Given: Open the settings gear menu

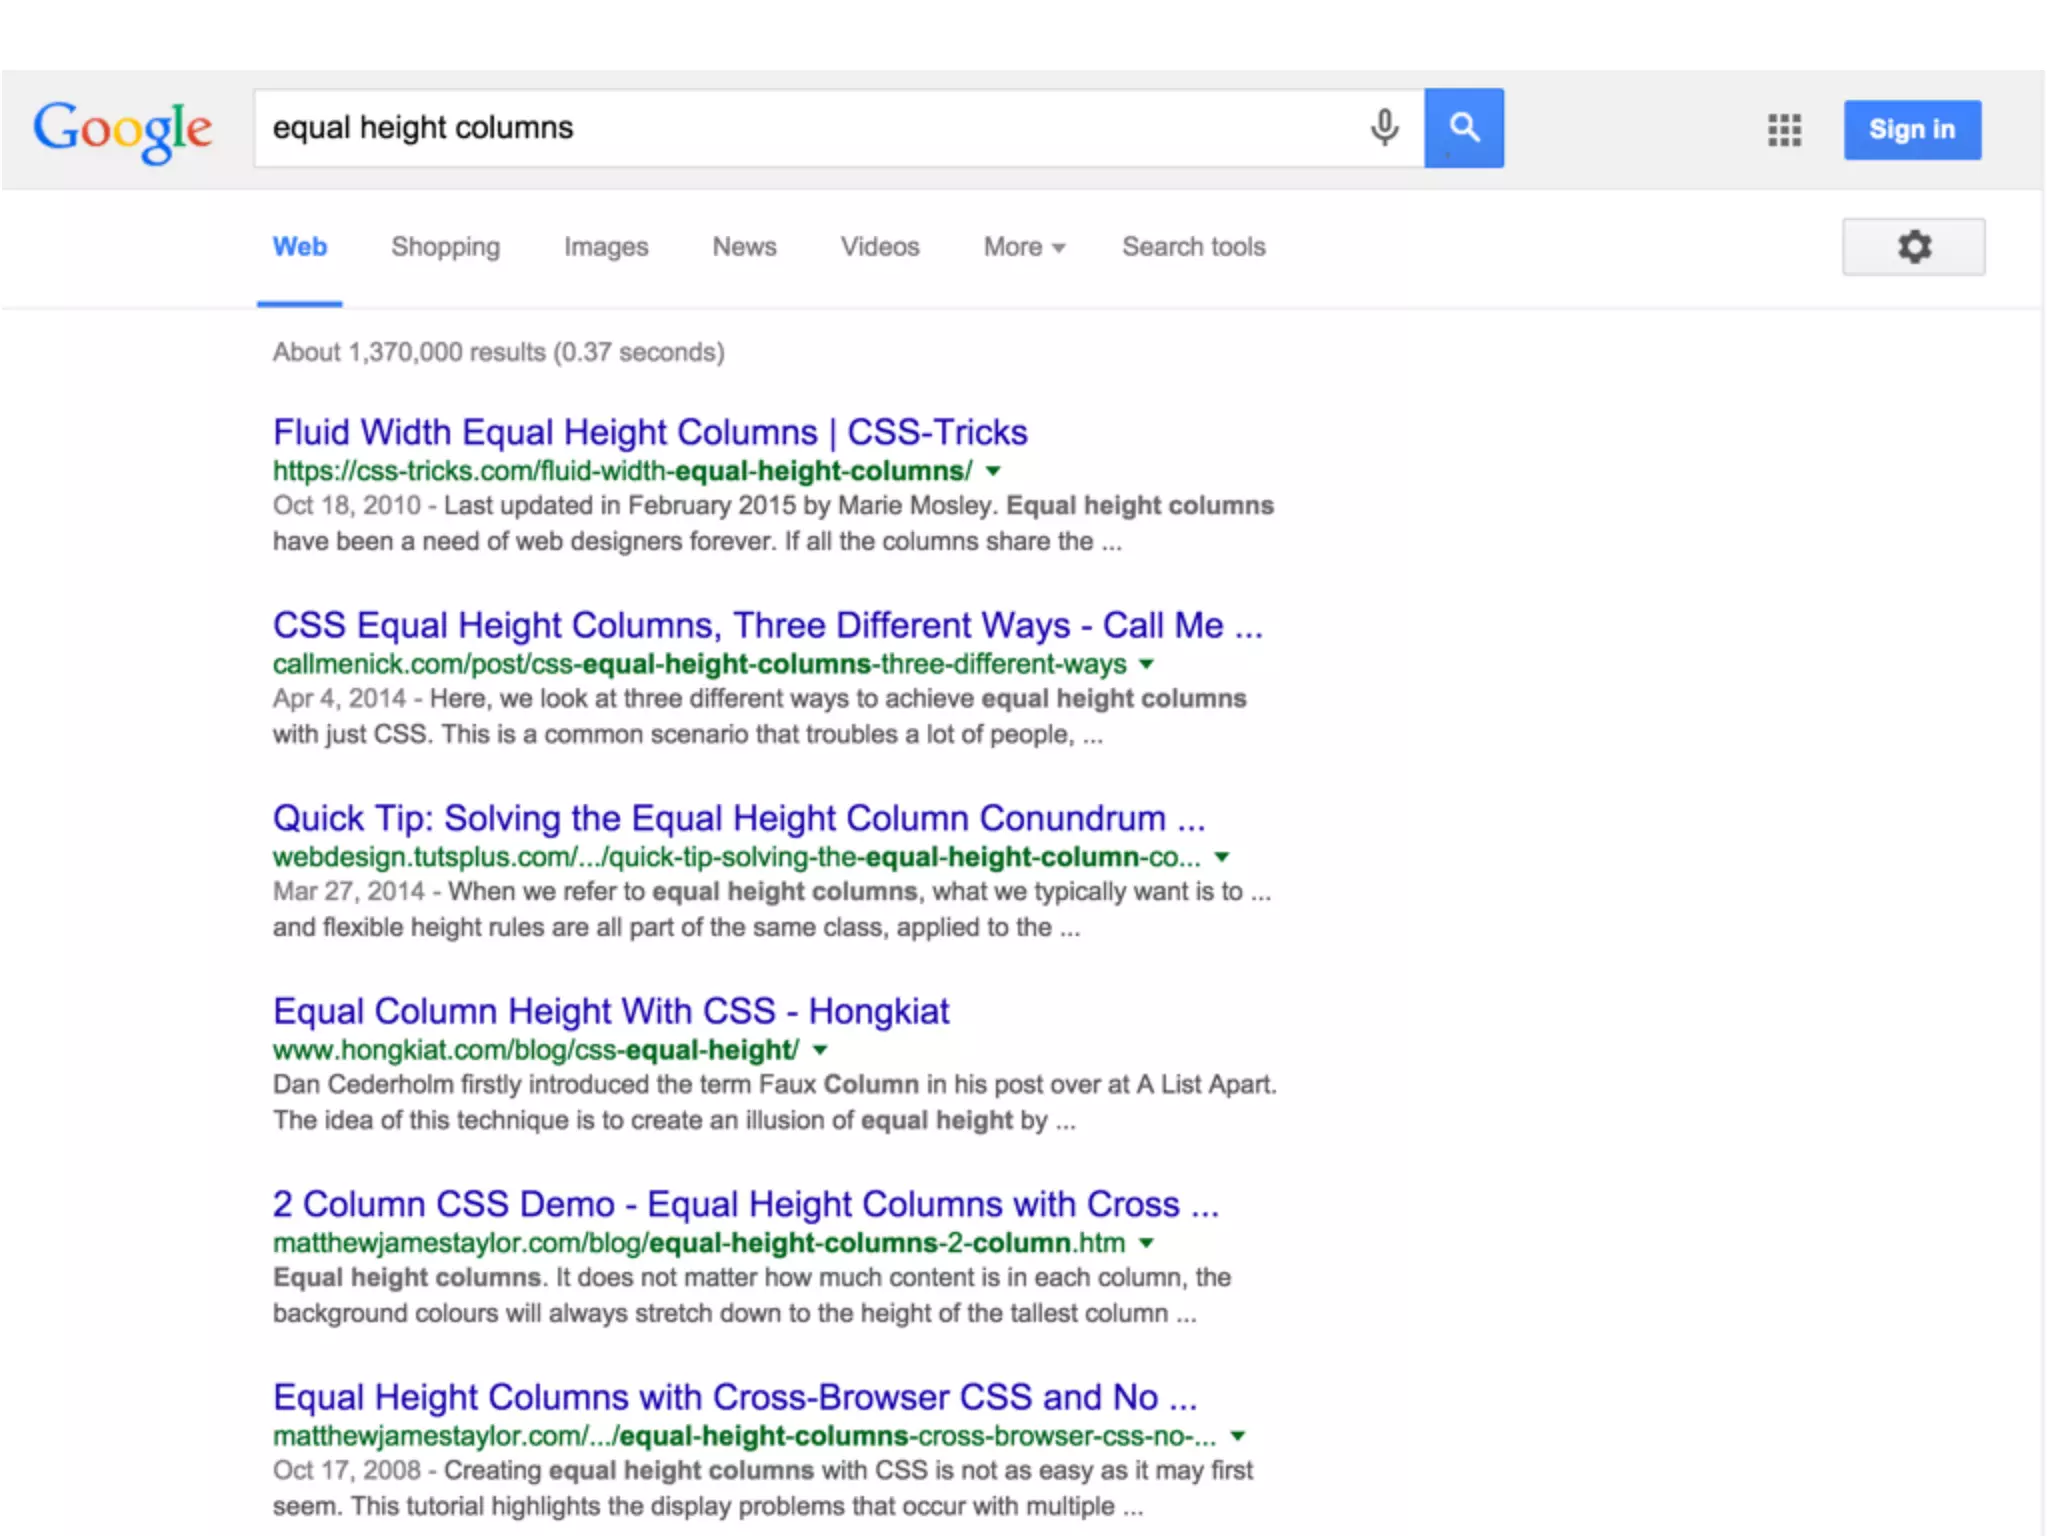Looking at the screenshot, I should (1914, 247).
